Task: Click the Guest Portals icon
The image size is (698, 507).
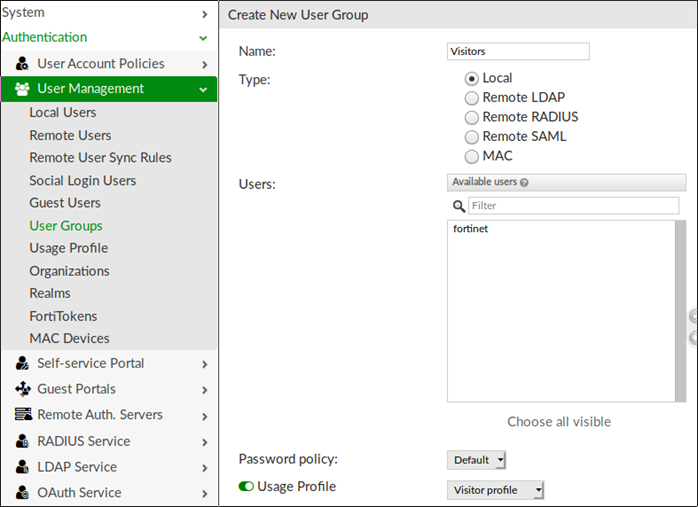Action: pos(22,390)
